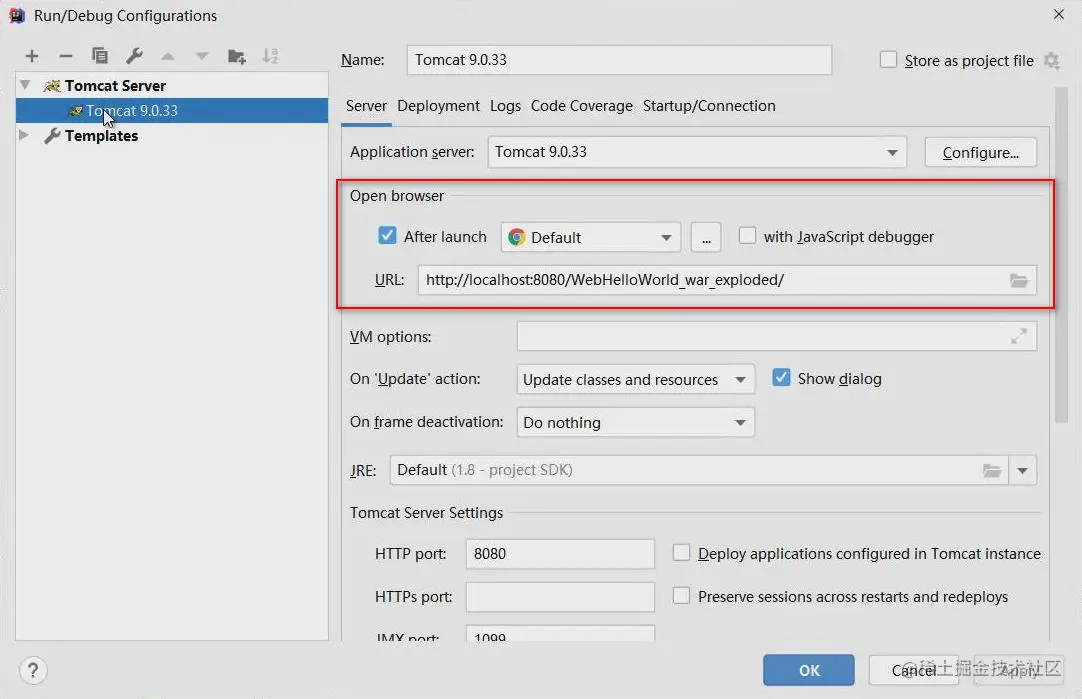Open edit templates wrench icon in toolbar
The image size is (1082, 699).
pos(134,56)
